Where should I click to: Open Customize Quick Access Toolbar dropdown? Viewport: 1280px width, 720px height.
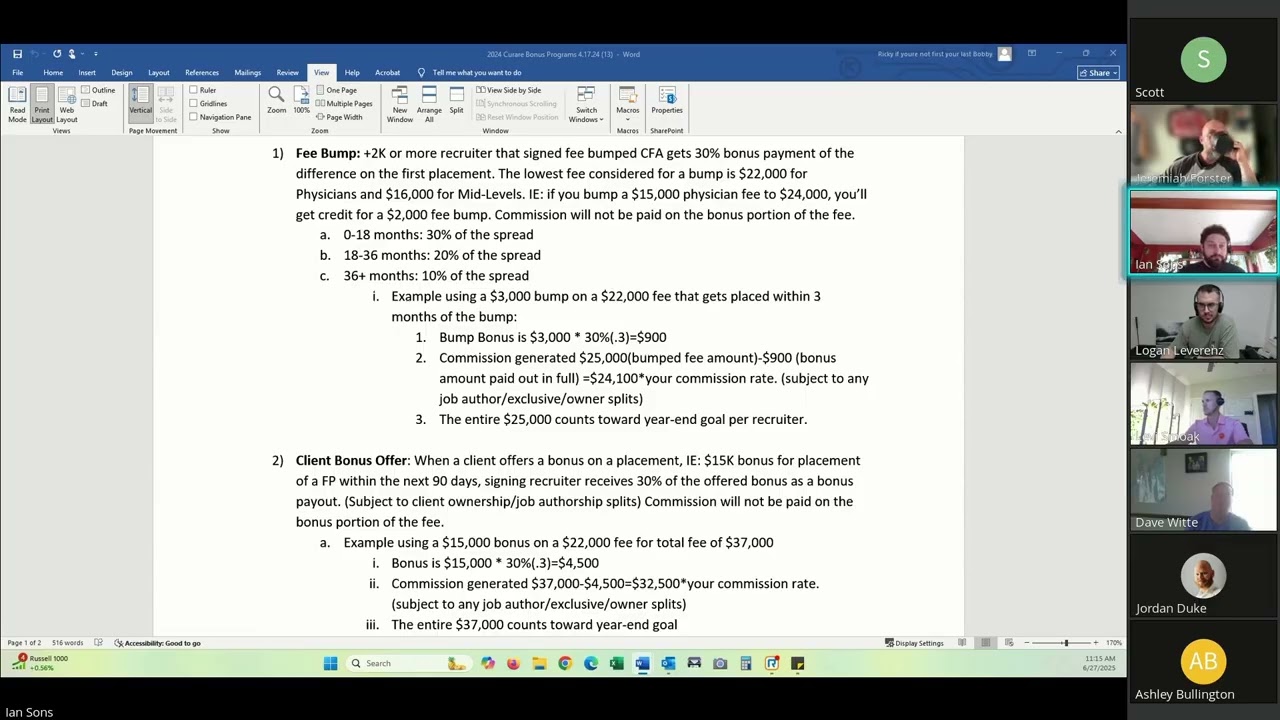tap(95, 54)
